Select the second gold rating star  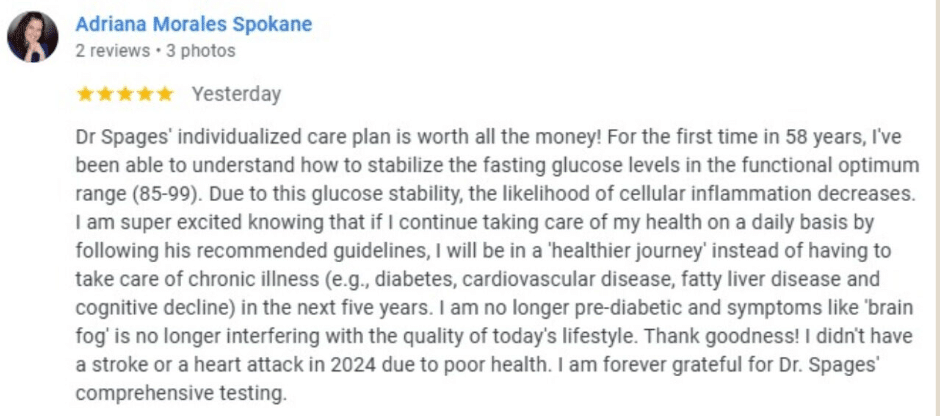[105, 94]
